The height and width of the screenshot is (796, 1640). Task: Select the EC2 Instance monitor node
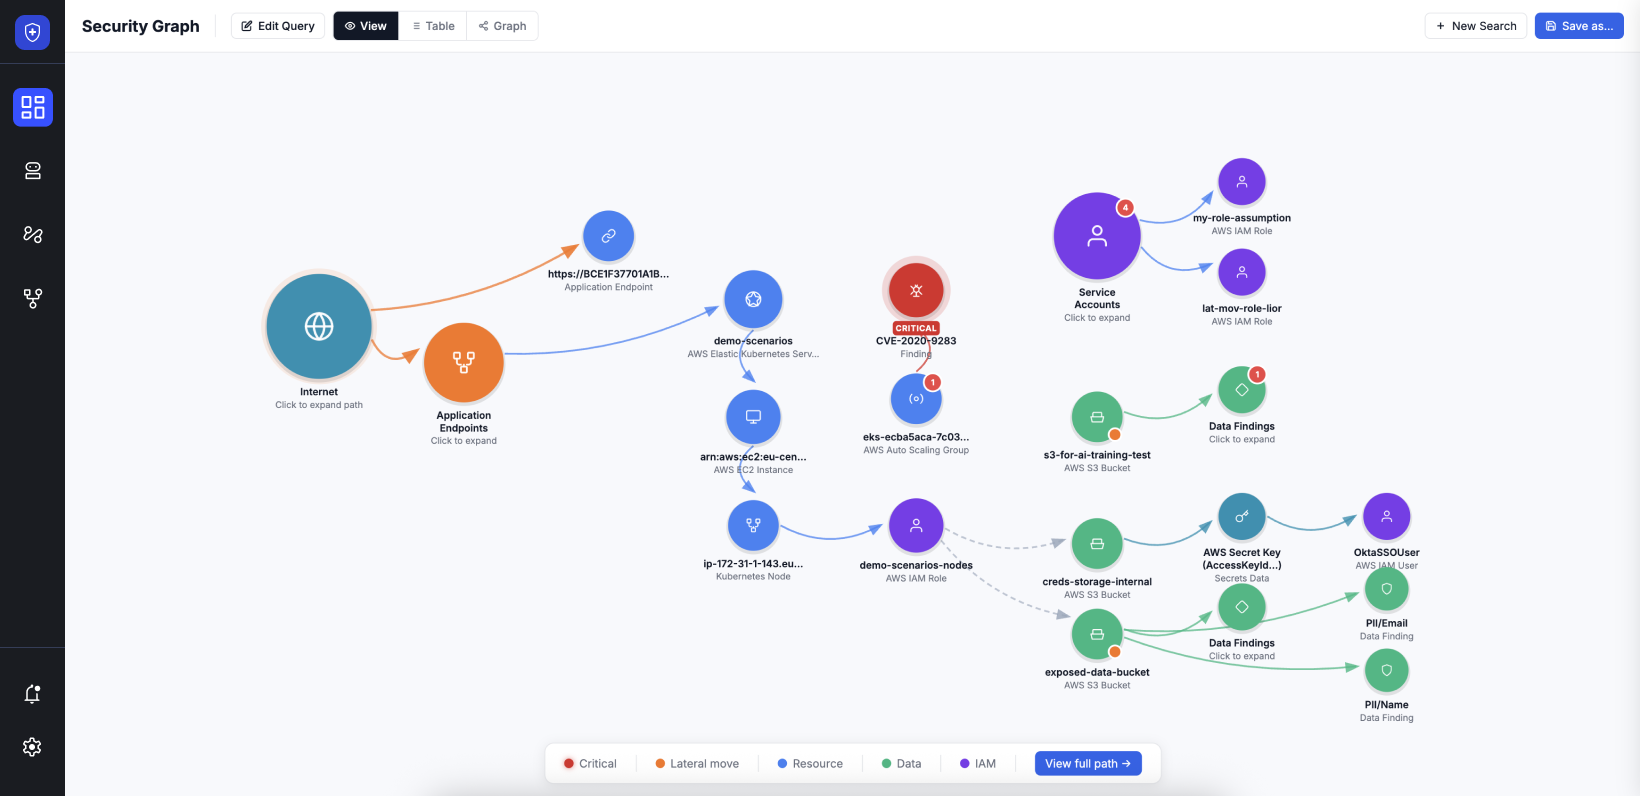[753, 416]
